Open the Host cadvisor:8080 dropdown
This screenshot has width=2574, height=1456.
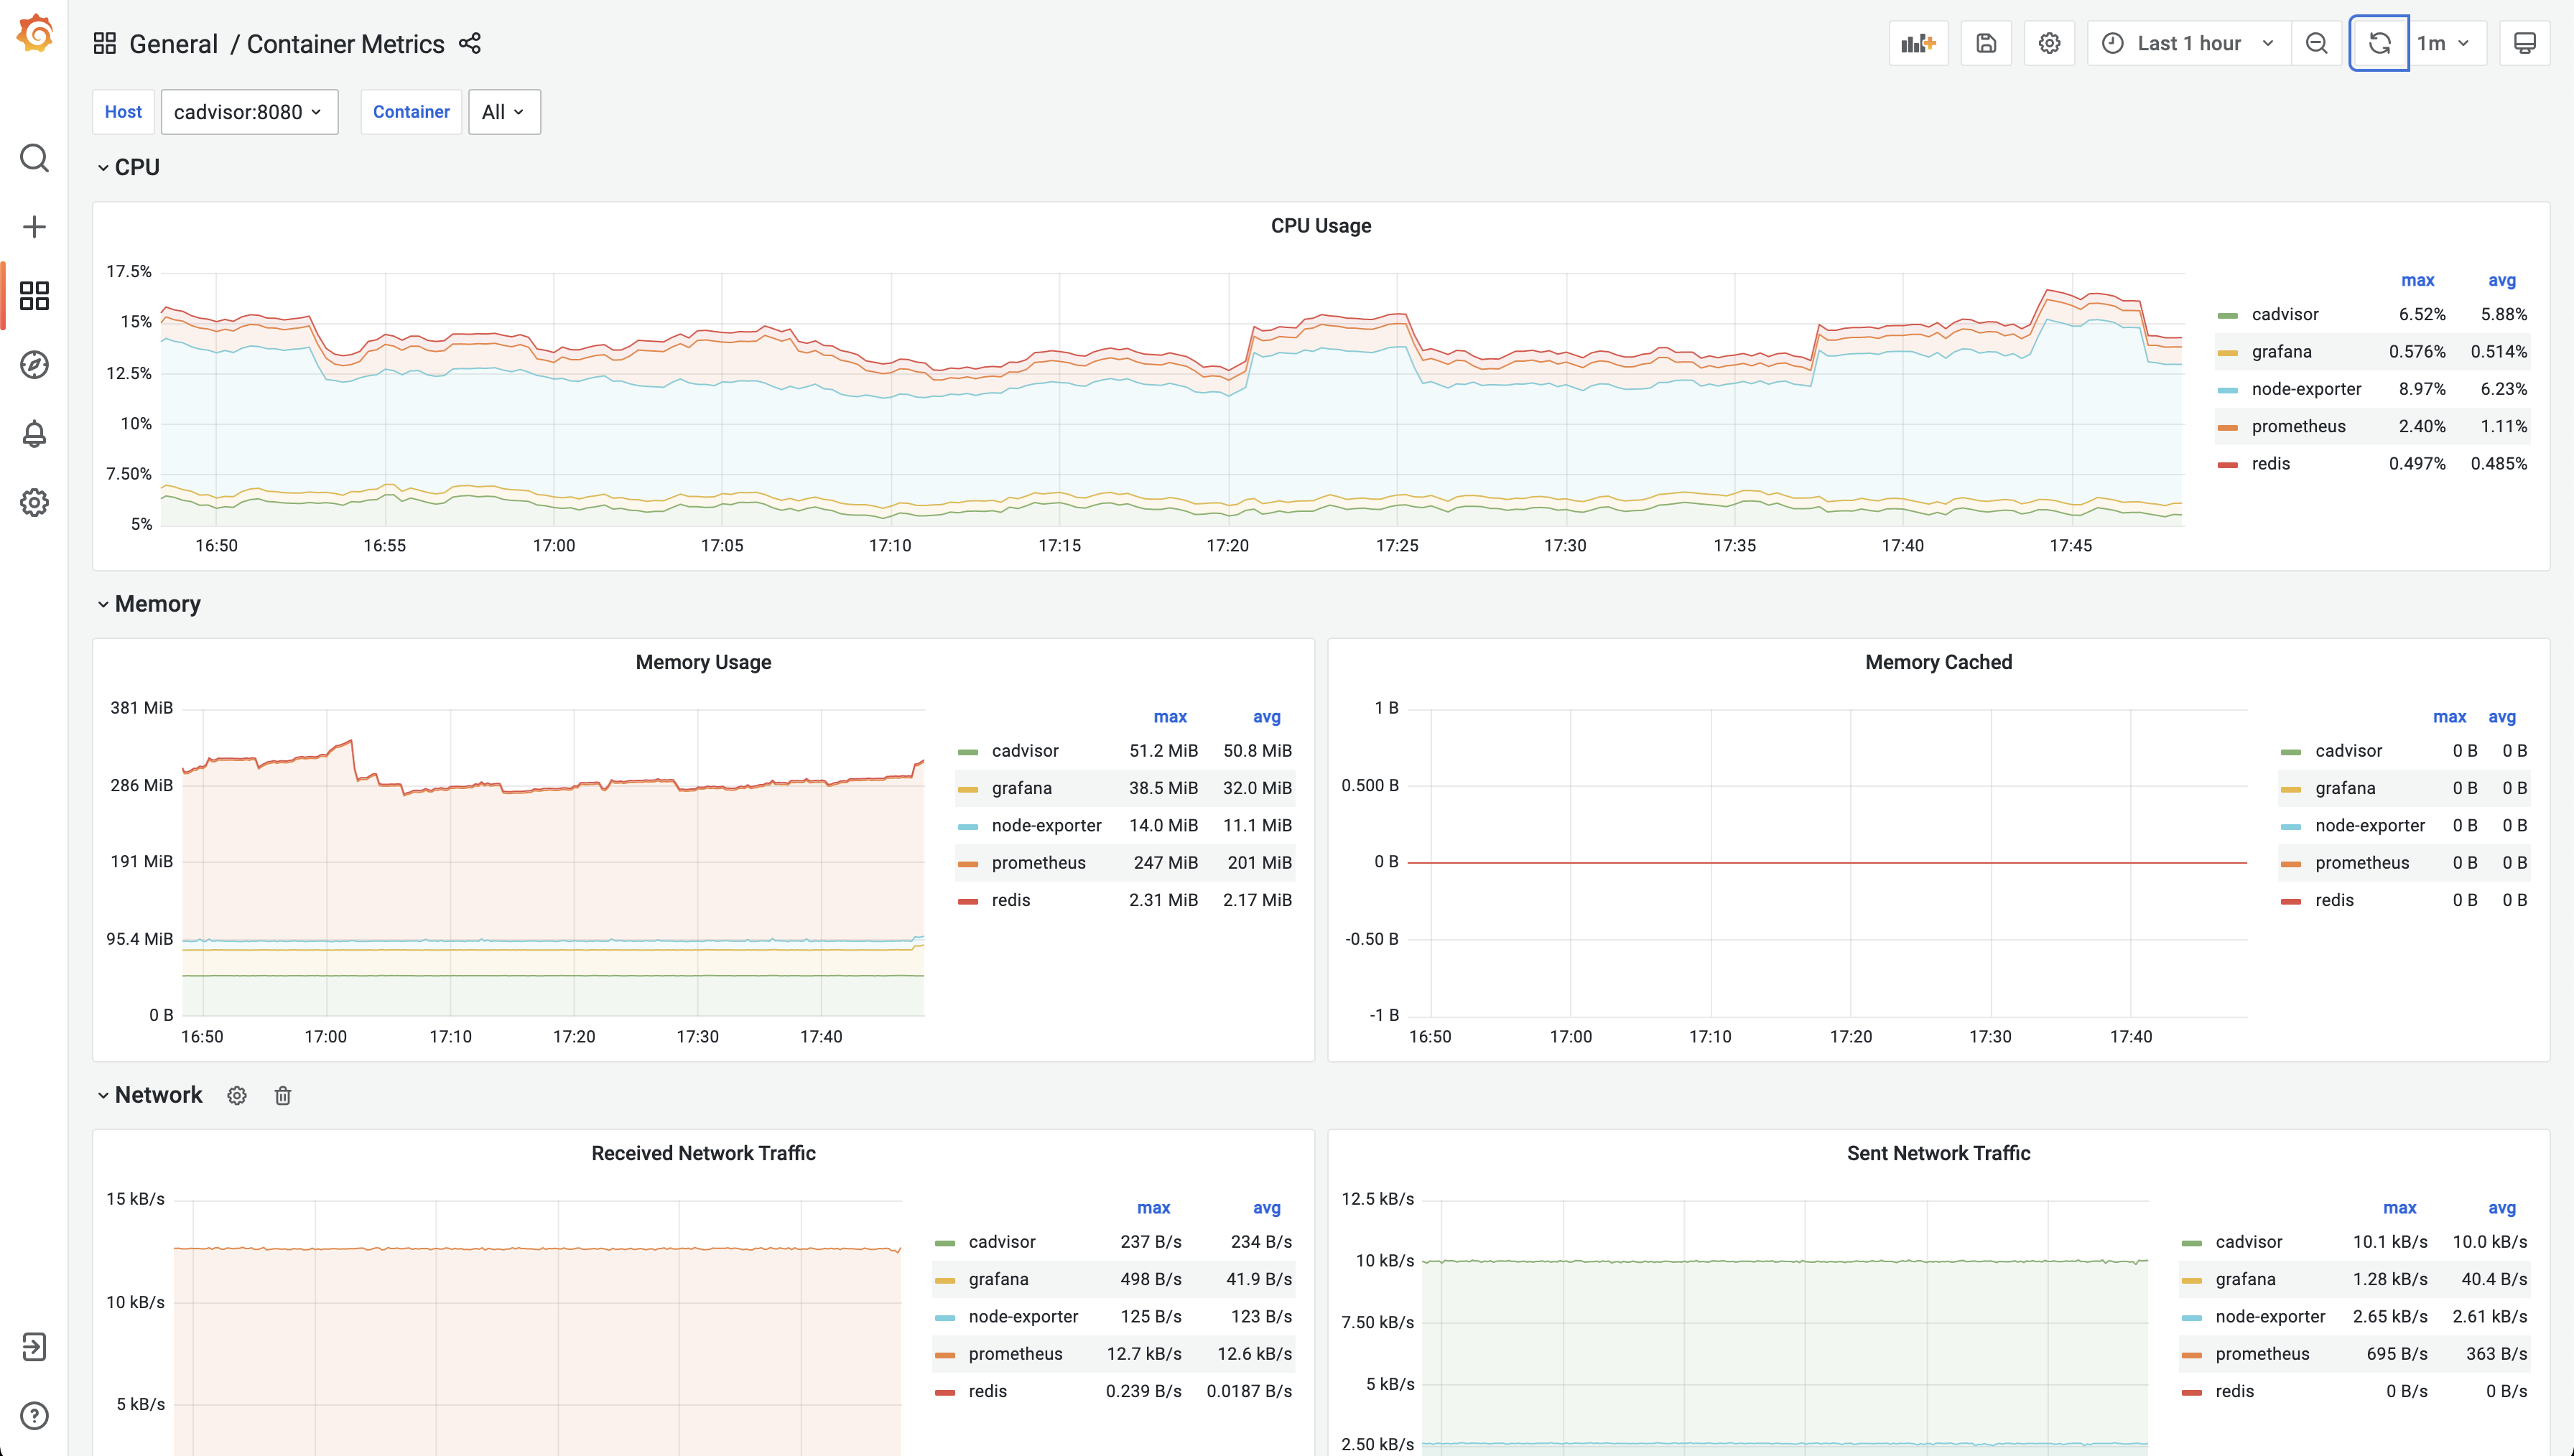click(x=249, y=112)
